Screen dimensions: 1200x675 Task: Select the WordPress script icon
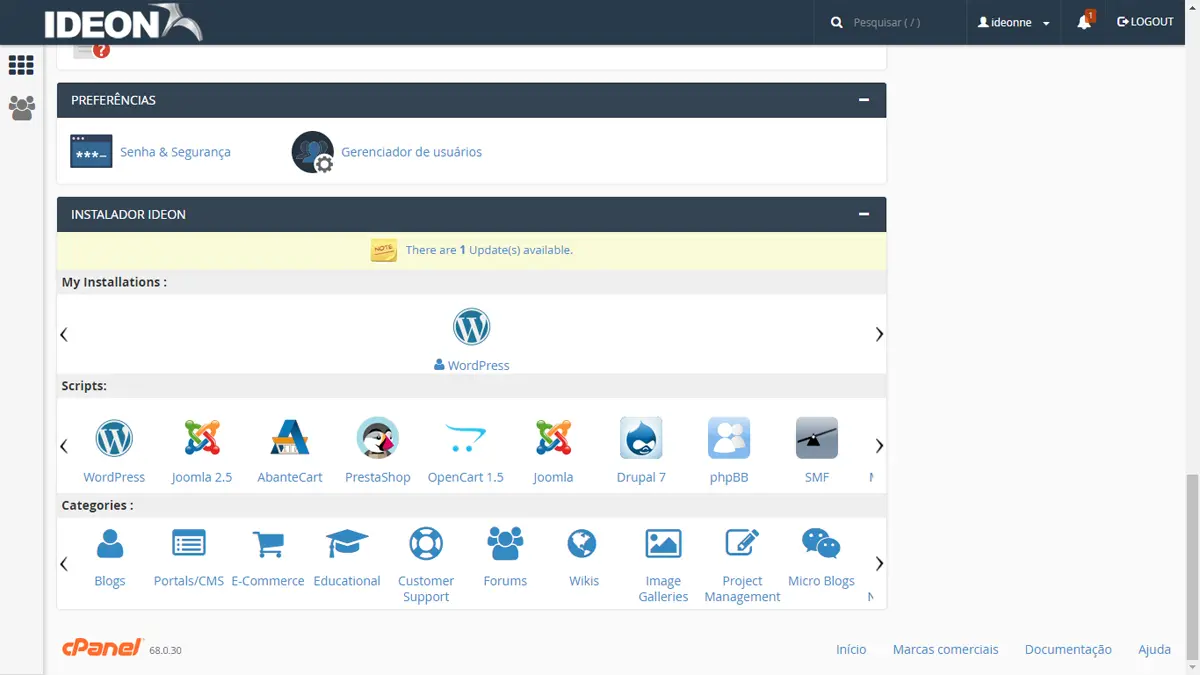114,439
